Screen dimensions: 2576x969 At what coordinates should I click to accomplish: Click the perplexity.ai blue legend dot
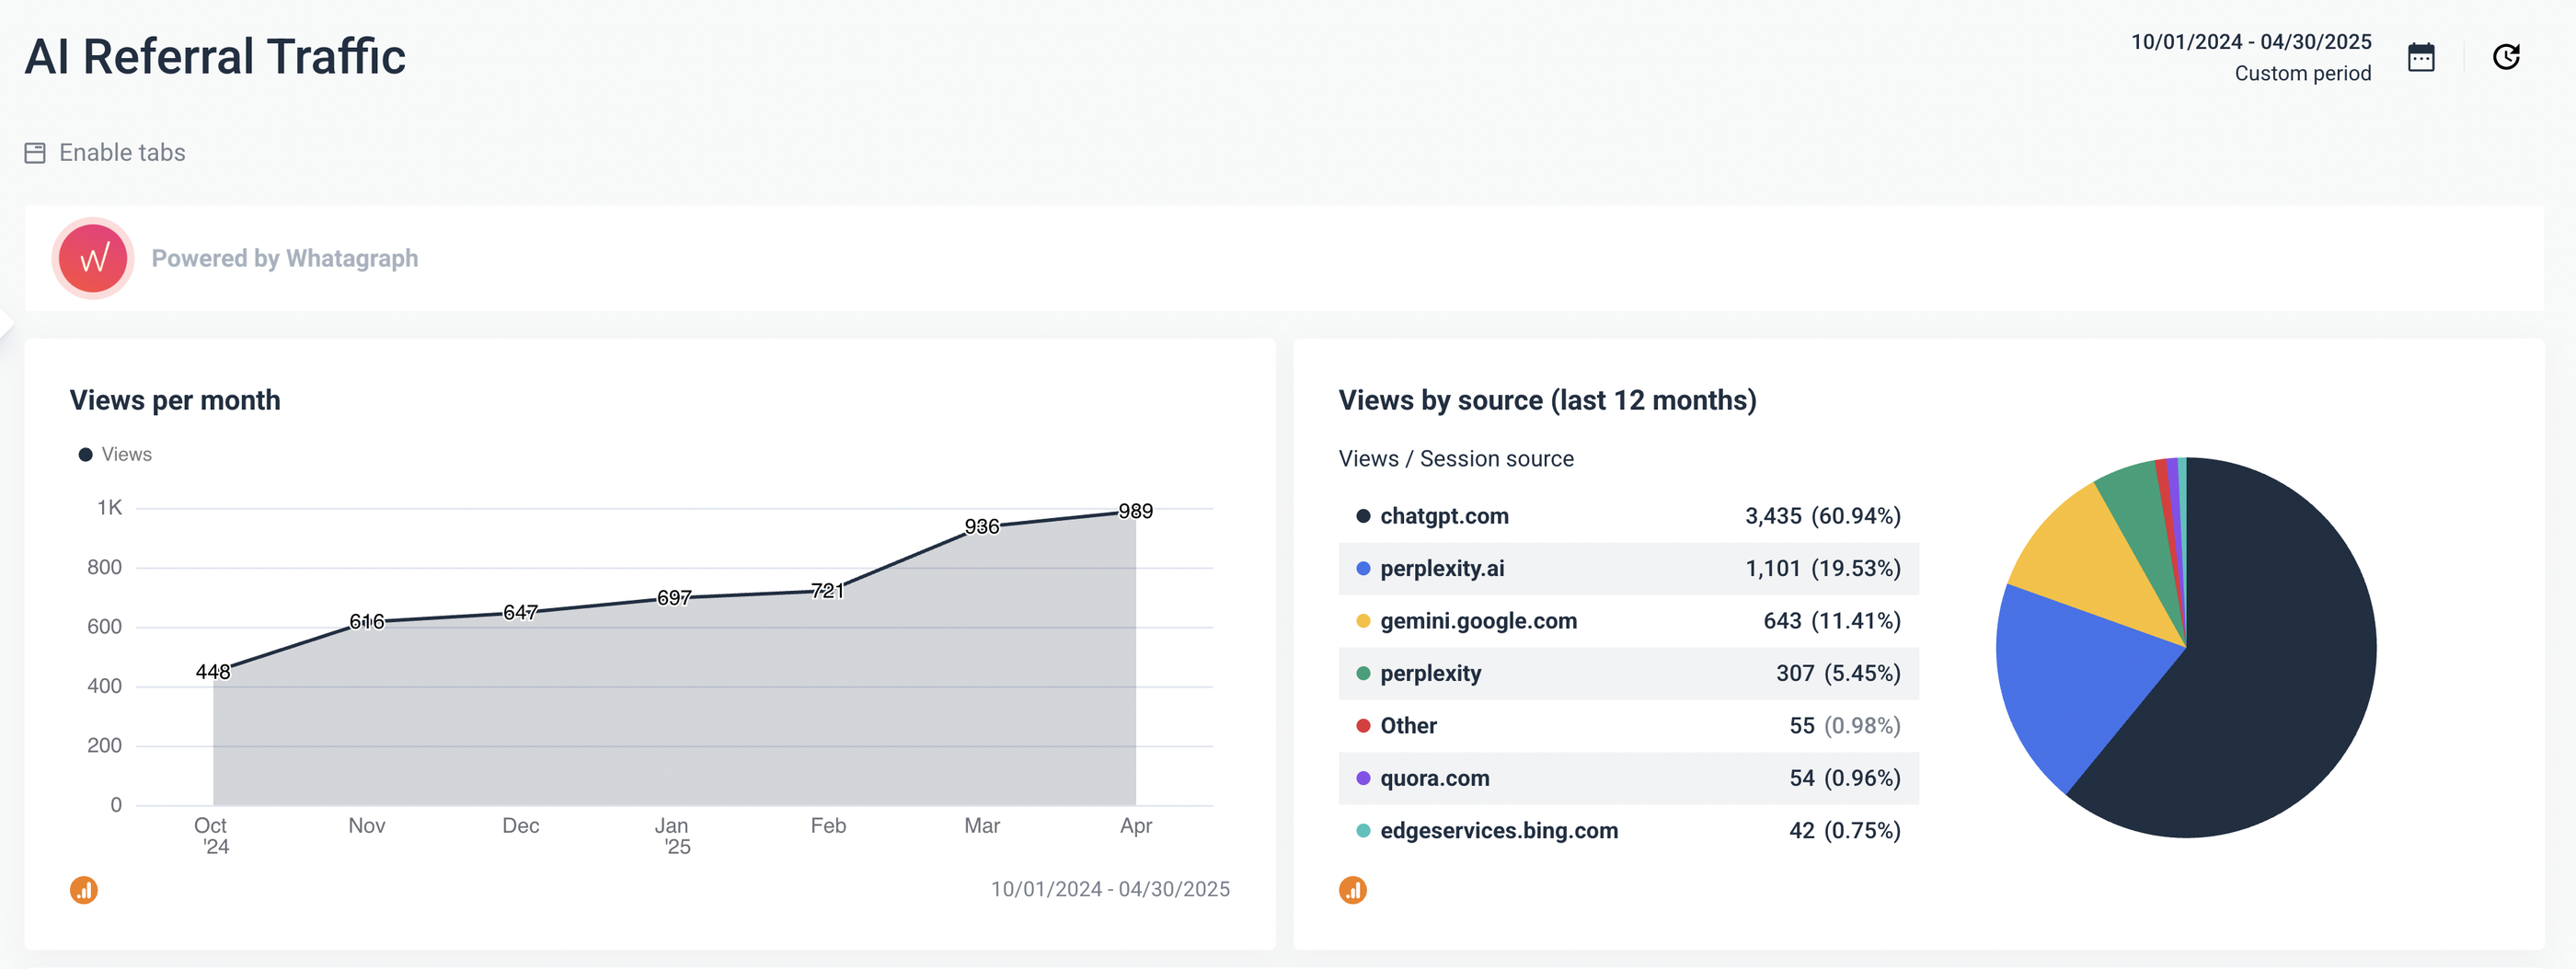[x=1363, y=569]
